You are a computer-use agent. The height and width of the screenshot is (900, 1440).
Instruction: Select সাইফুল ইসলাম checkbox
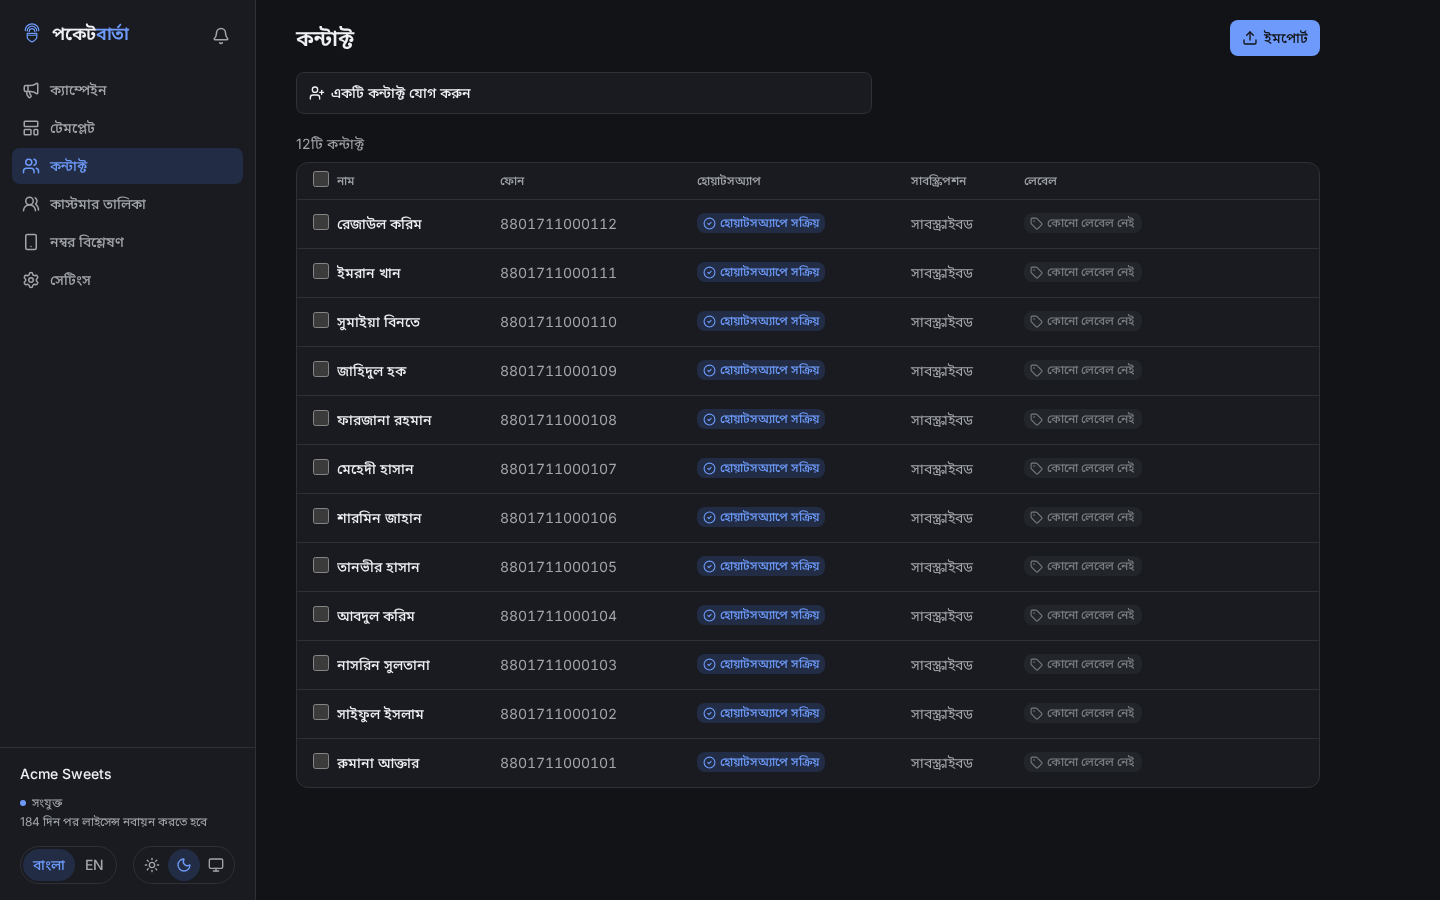pos(321,712)
